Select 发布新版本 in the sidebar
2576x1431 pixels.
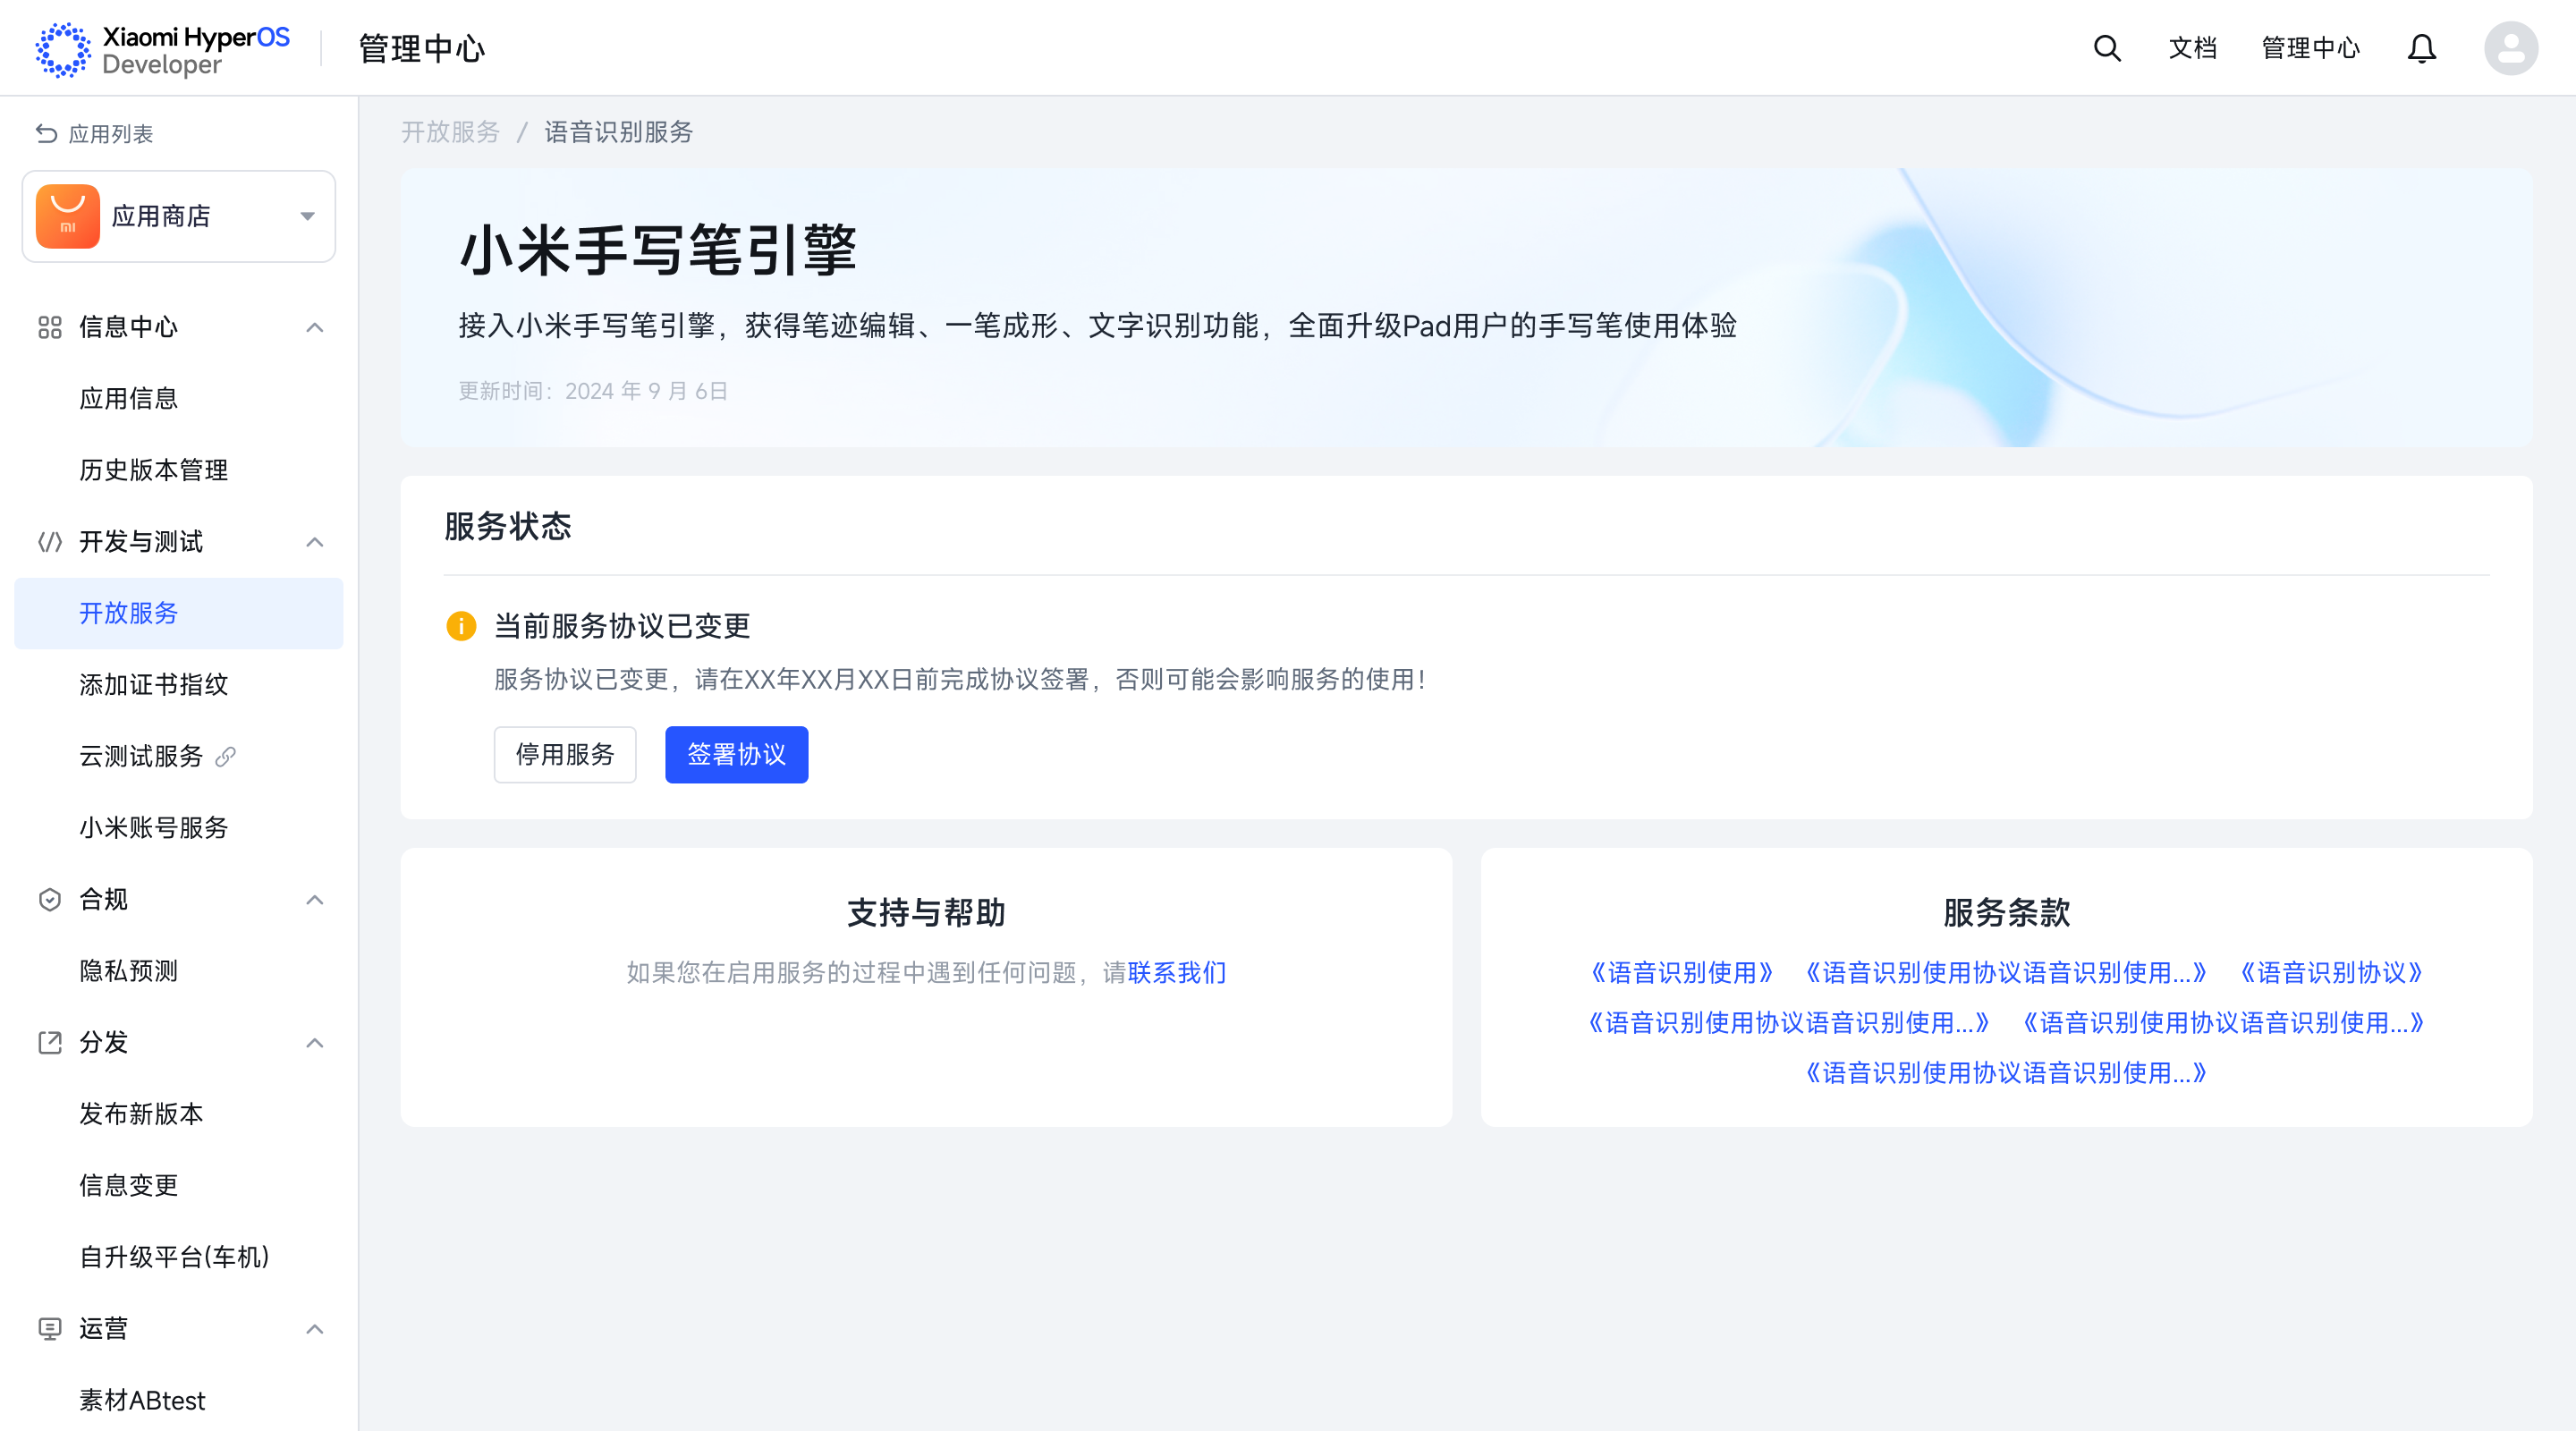(x=179, y=1114)
